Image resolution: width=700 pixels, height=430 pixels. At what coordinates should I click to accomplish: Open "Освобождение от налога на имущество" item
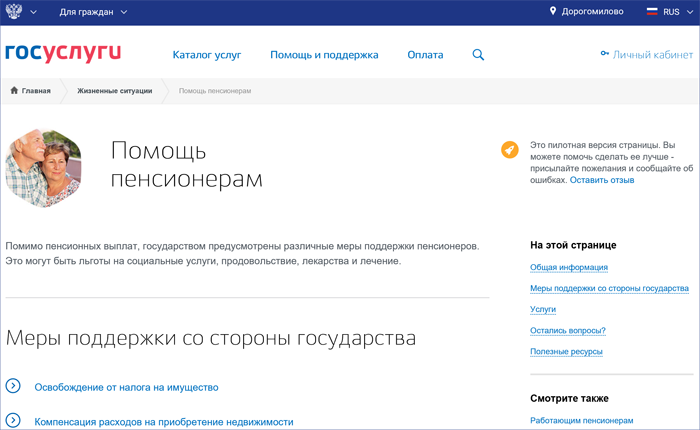(x=126, y=387)
